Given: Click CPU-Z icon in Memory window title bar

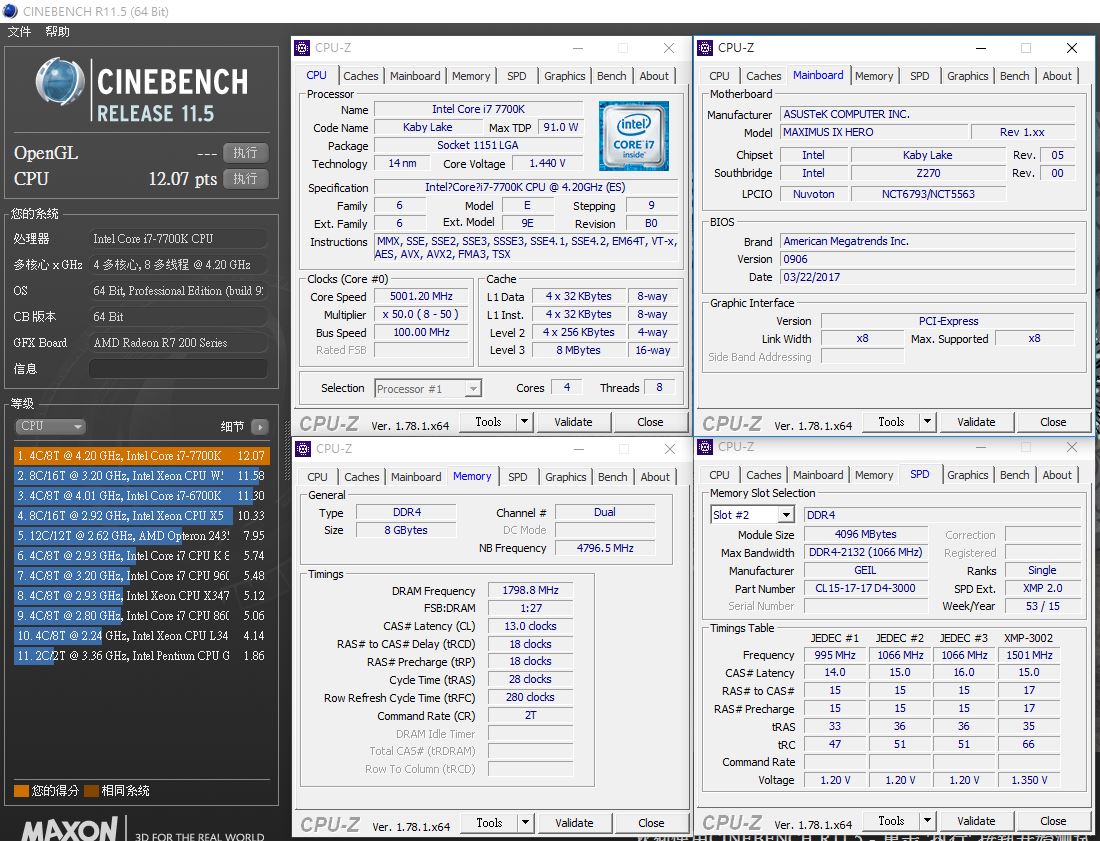Looking at the screenshot, I should (303, 448).
